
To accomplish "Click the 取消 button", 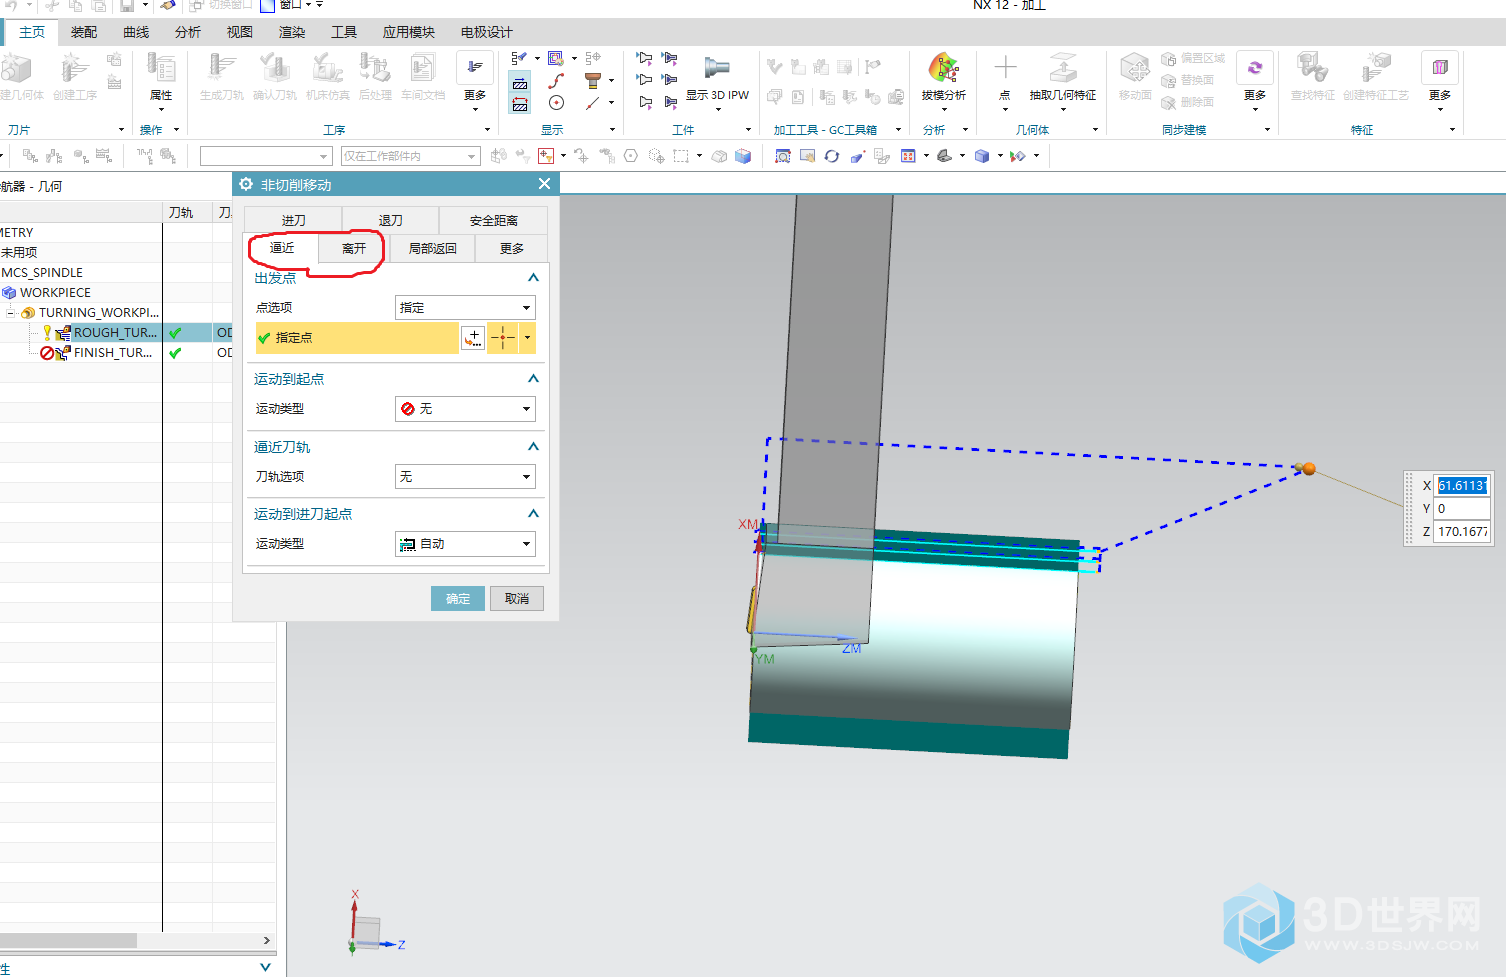I will click(517, 599).
